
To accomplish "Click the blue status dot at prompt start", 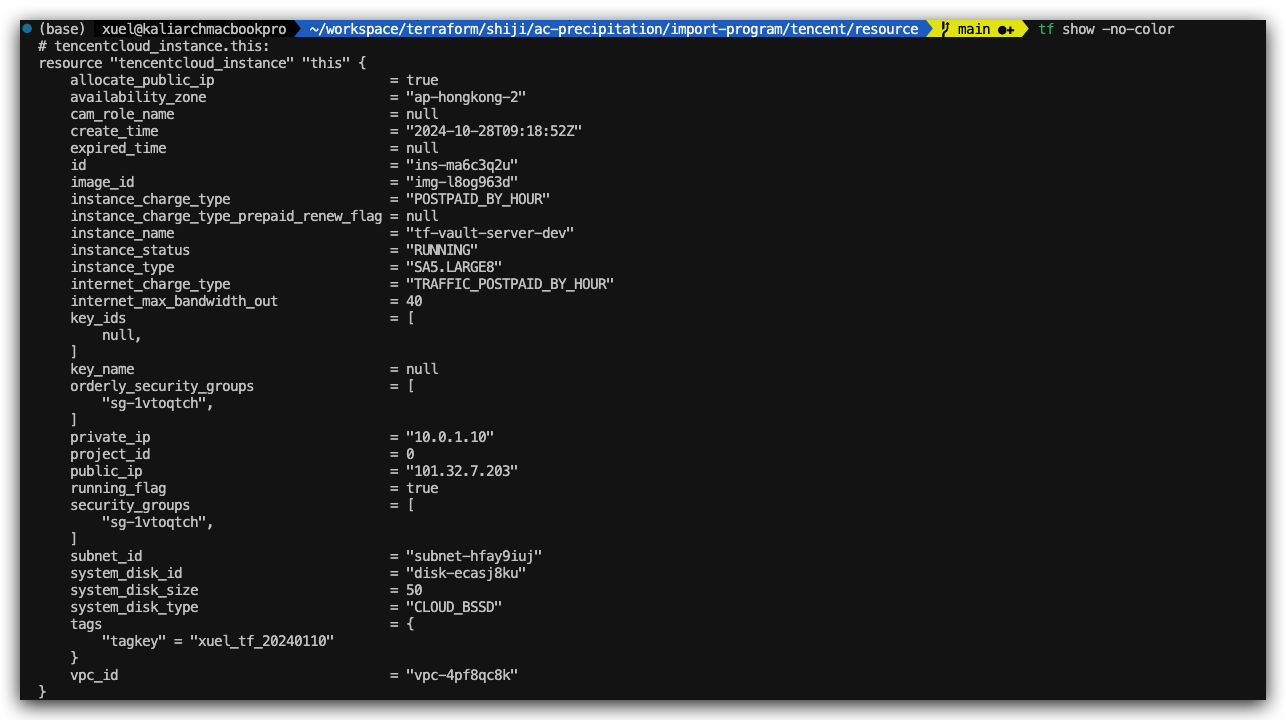I will 27,29.
